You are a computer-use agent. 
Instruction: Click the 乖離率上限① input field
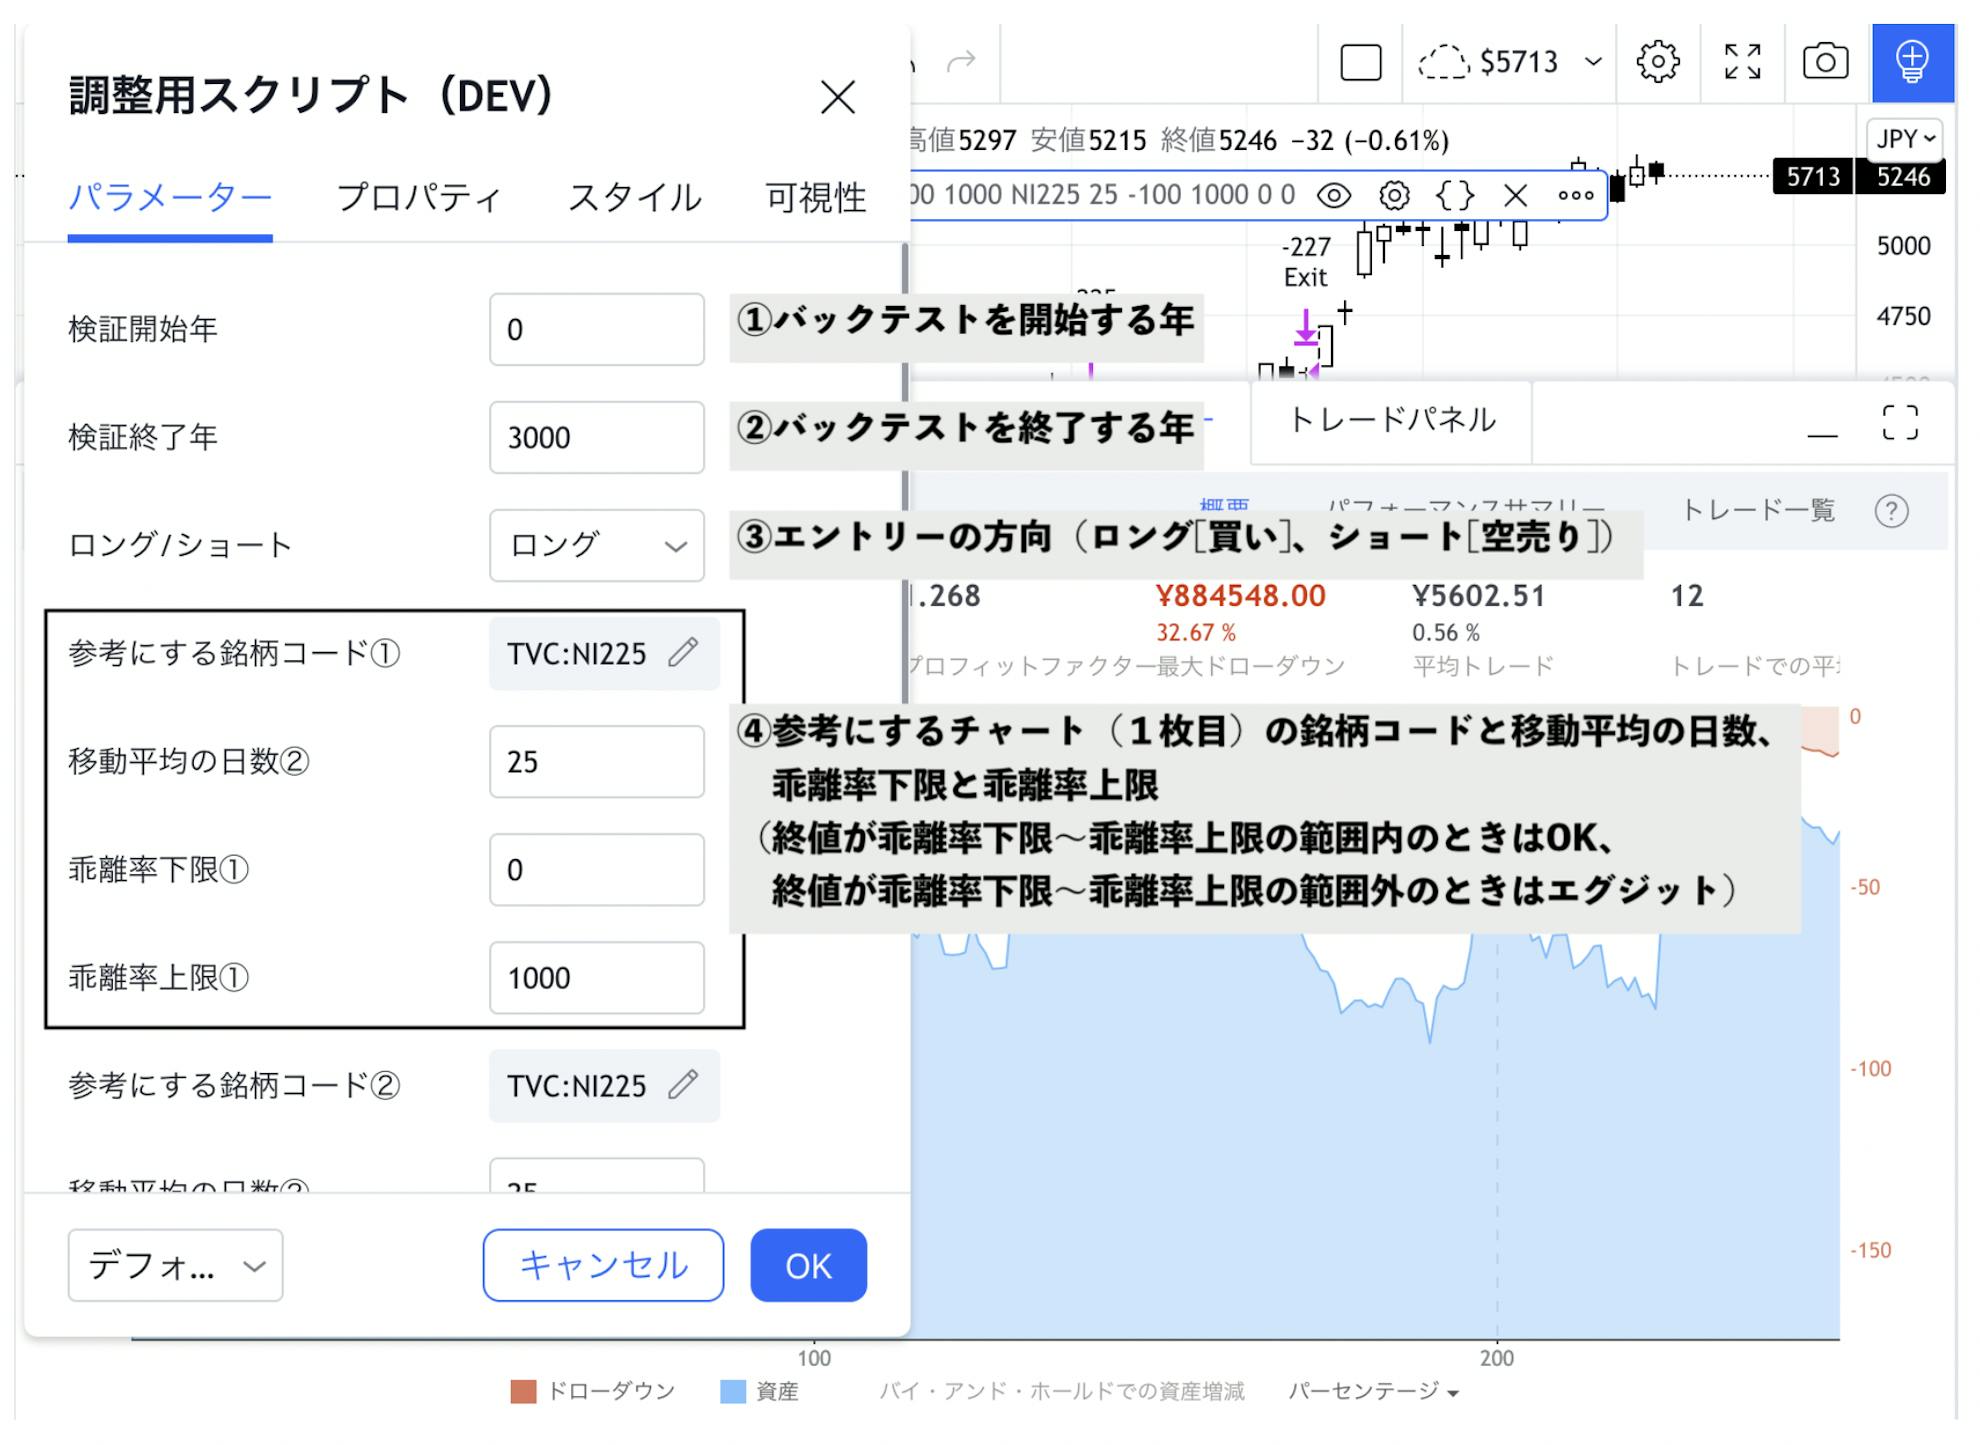pos(597,977)
